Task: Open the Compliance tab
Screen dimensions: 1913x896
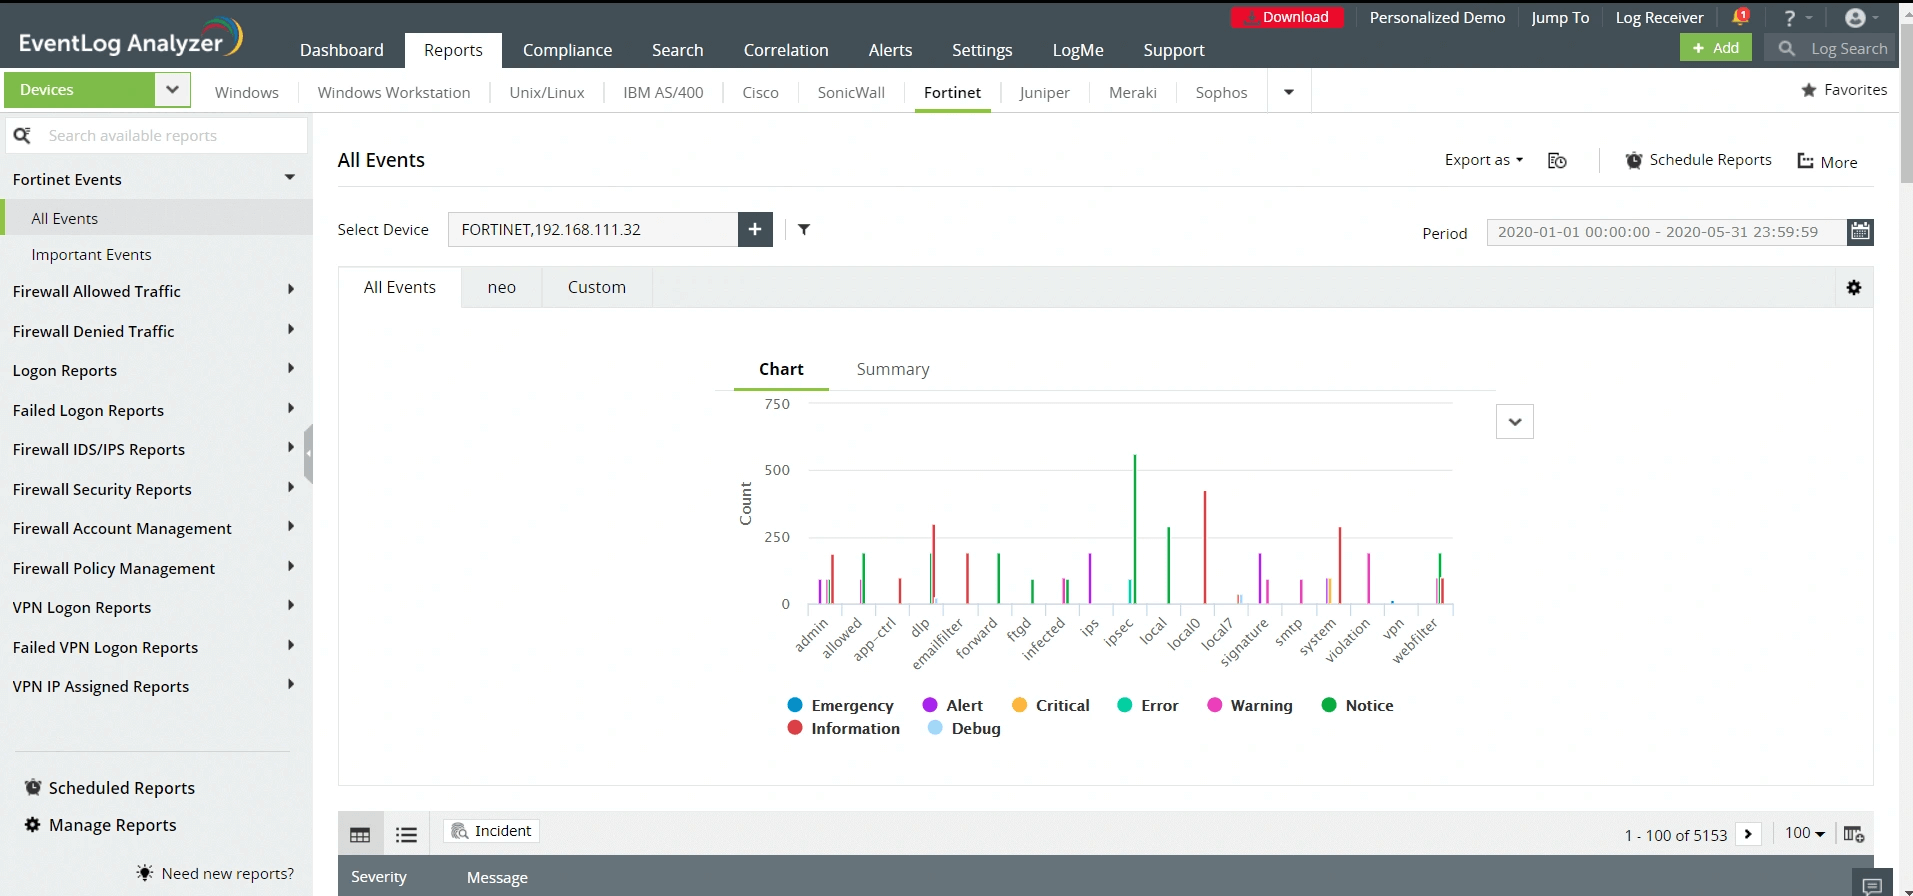Action: coord(567,50)
